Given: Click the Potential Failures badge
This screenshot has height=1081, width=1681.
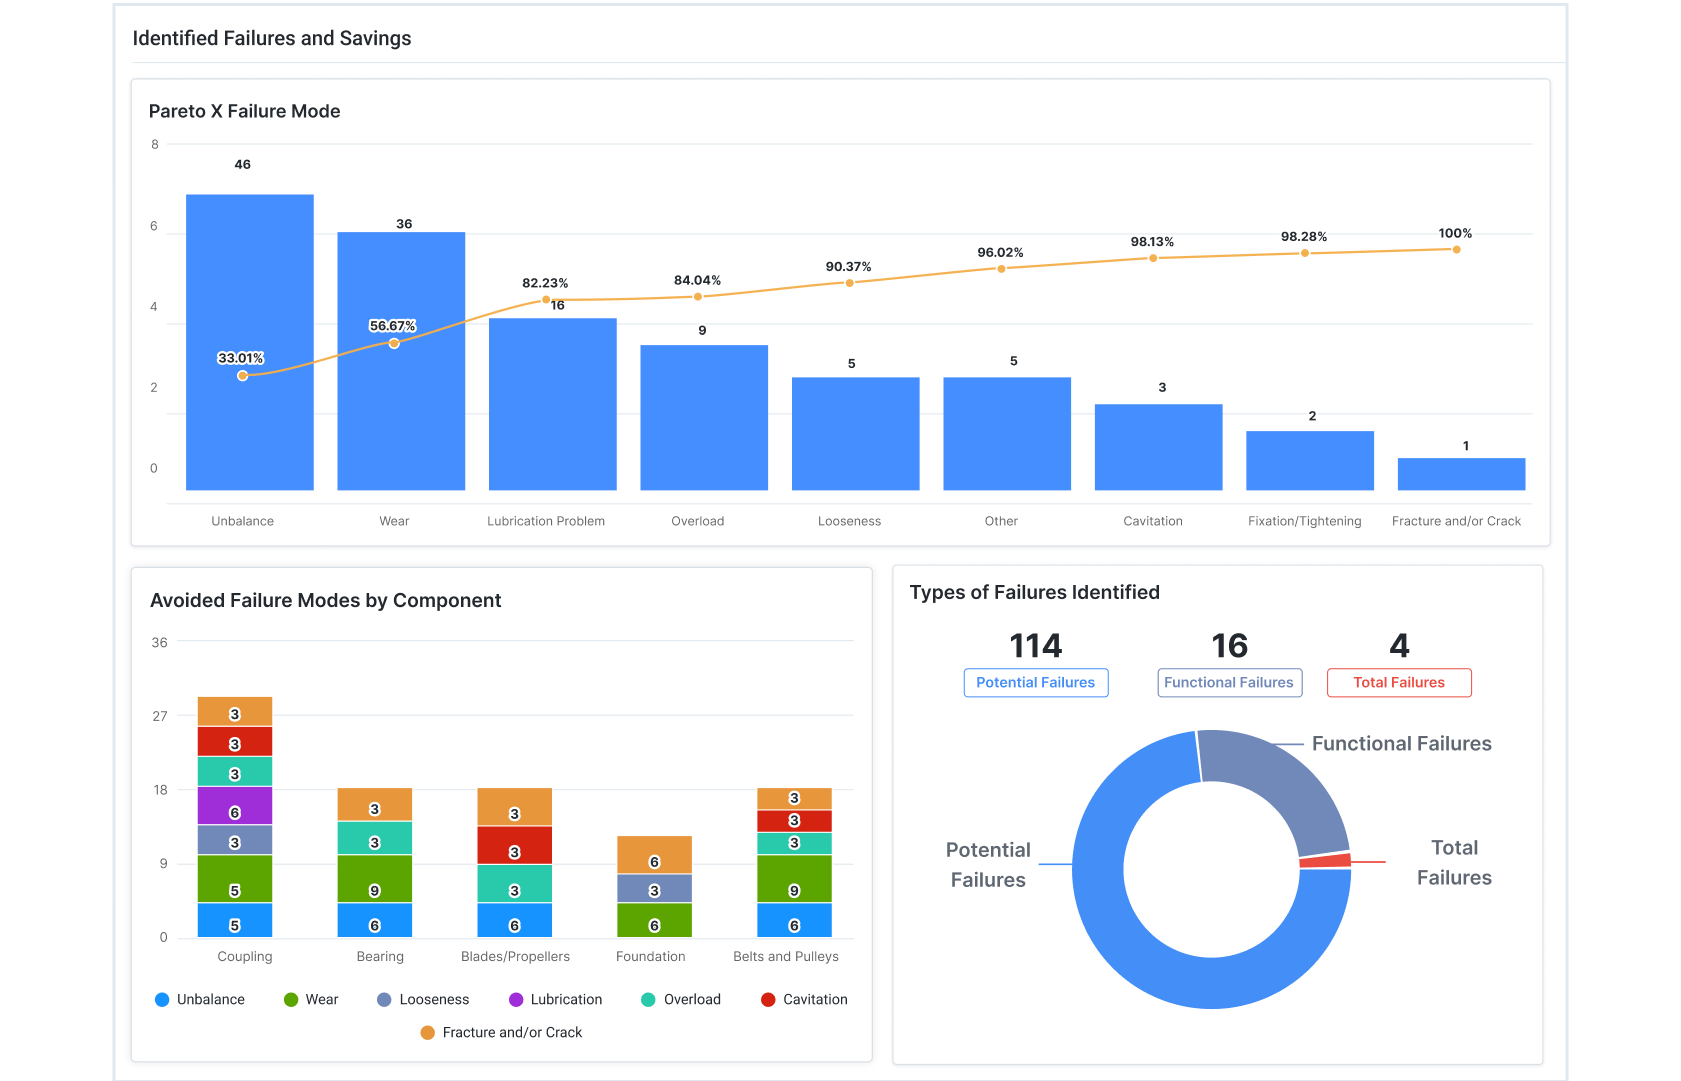Looking at the screenshot, I should [1035, 682].
